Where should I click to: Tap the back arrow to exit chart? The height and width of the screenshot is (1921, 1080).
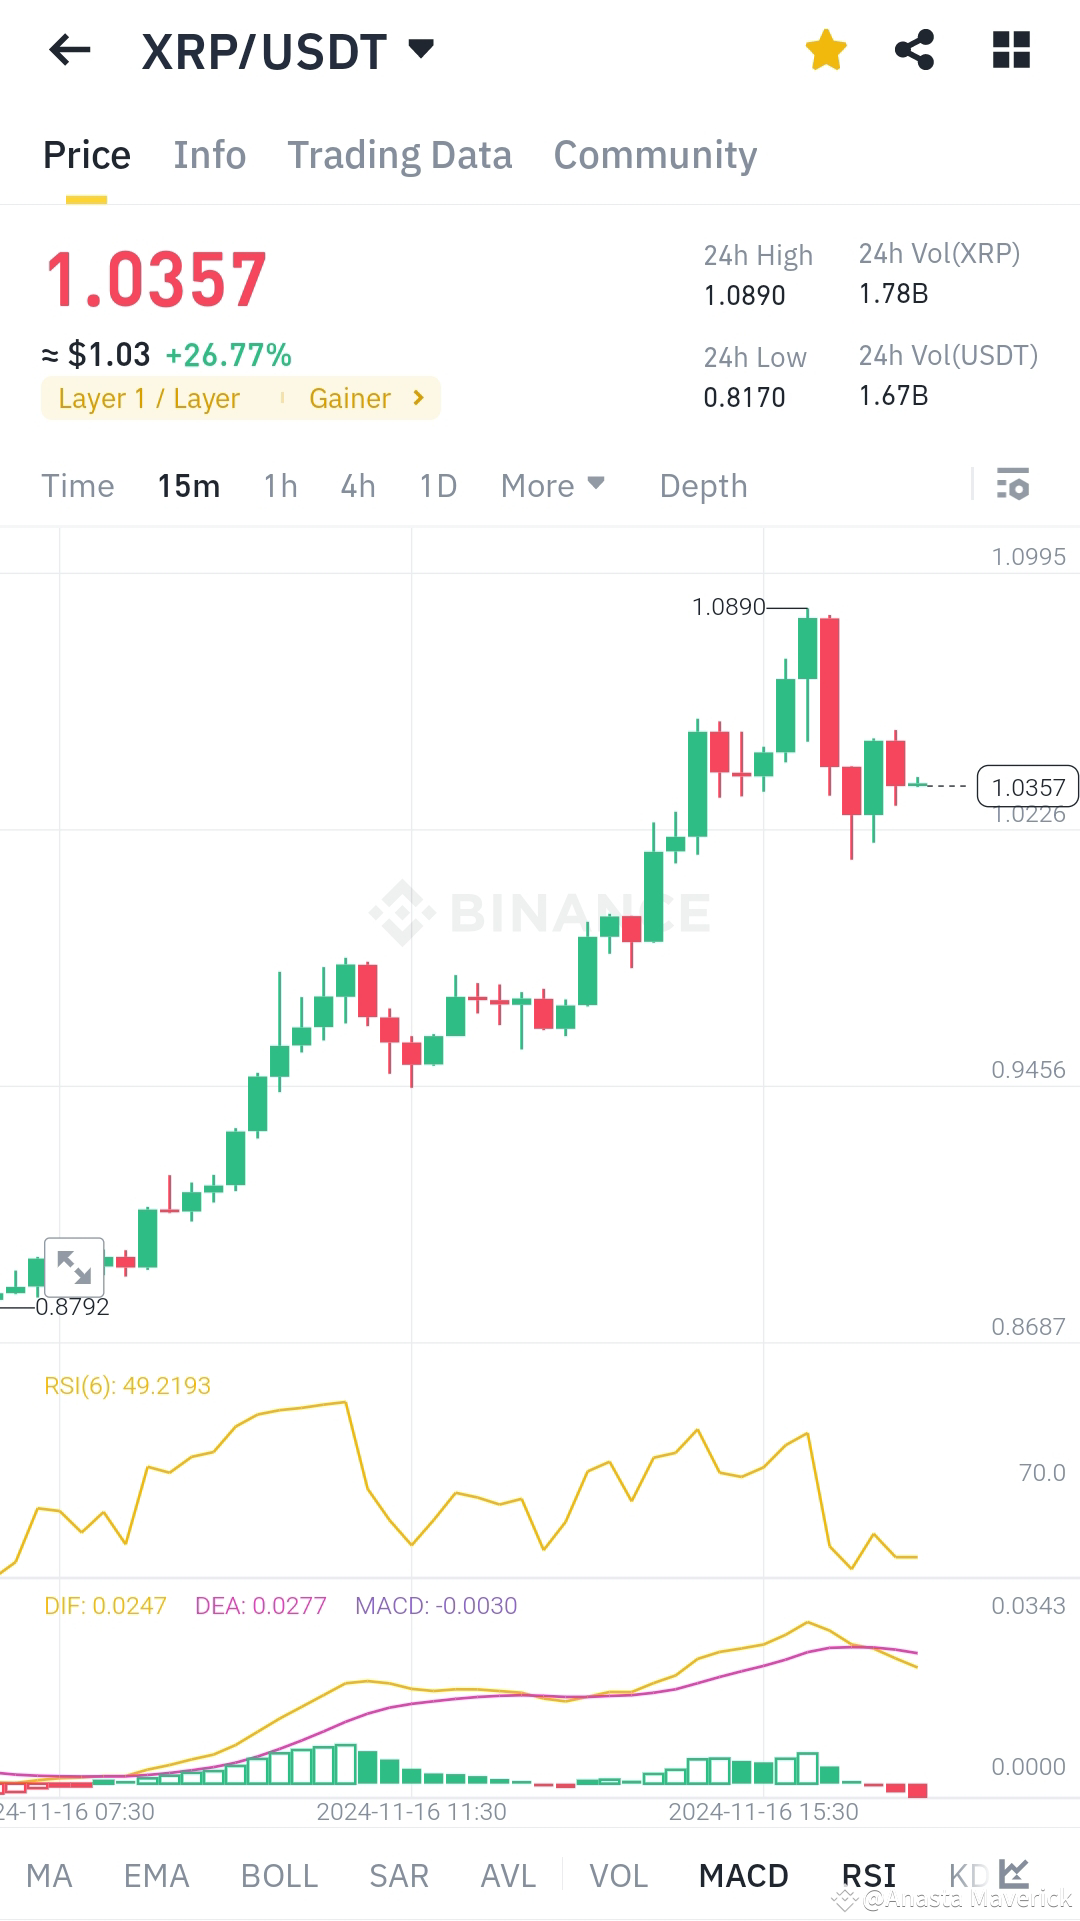click(68, 50)
